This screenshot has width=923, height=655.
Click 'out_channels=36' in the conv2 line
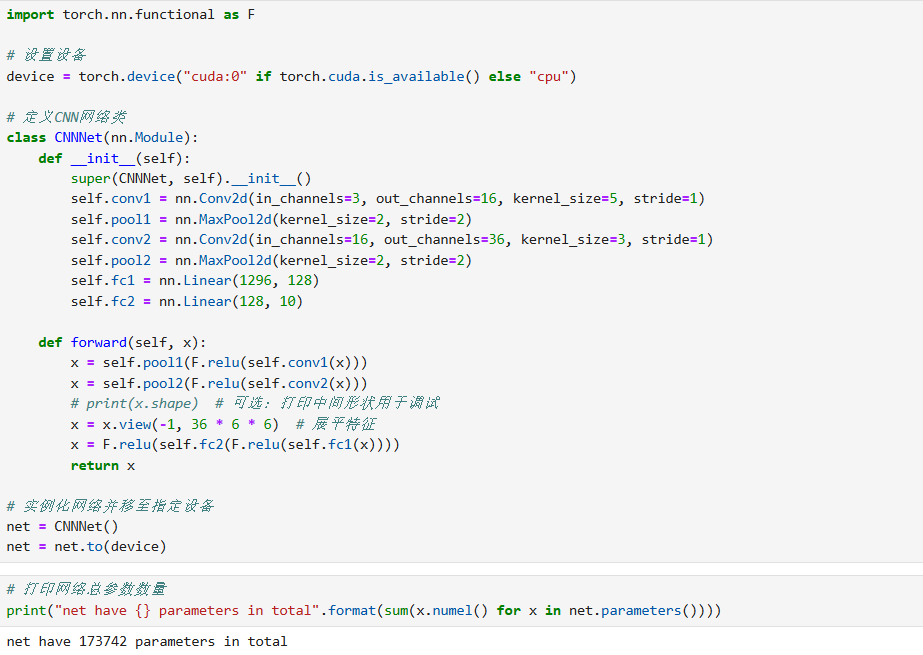tap(444, 240)
